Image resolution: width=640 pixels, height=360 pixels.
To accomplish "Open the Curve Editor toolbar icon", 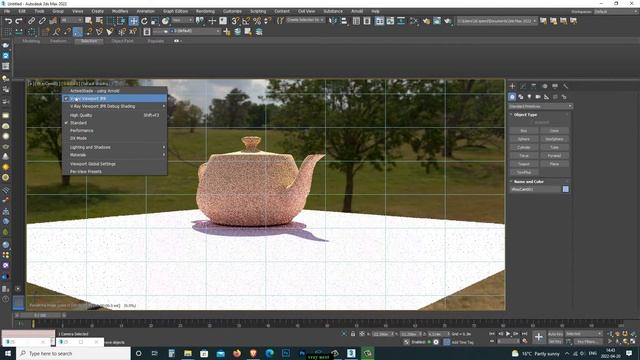I will tap(390, 21).
